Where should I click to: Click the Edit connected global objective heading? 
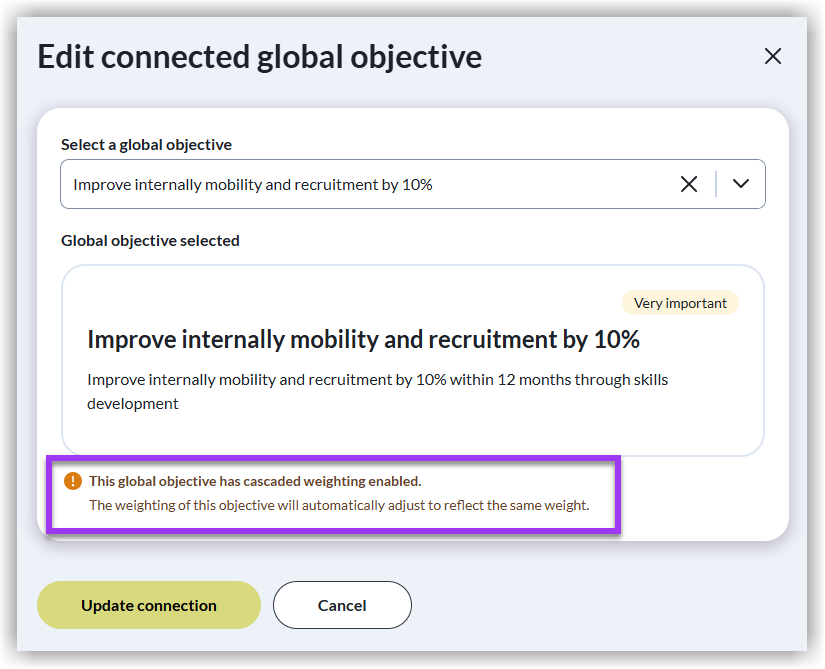pos(259,57)
